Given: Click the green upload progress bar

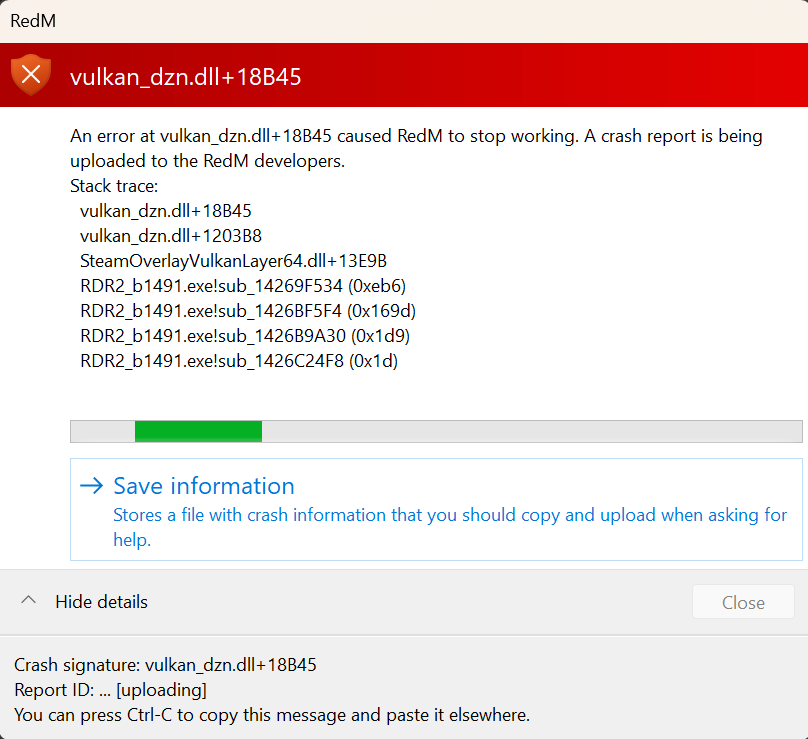Looking at the screenshot, I should [436, 431].
